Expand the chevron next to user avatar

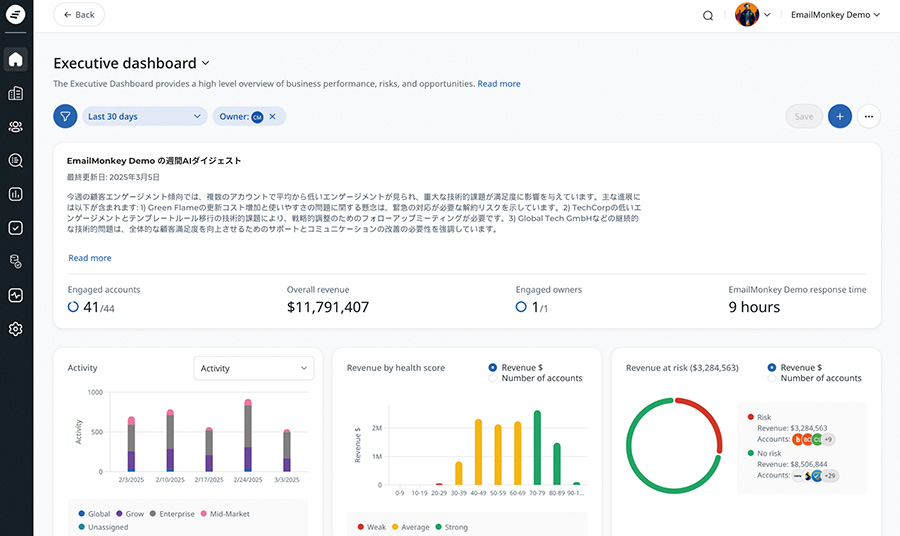point(767,15)
